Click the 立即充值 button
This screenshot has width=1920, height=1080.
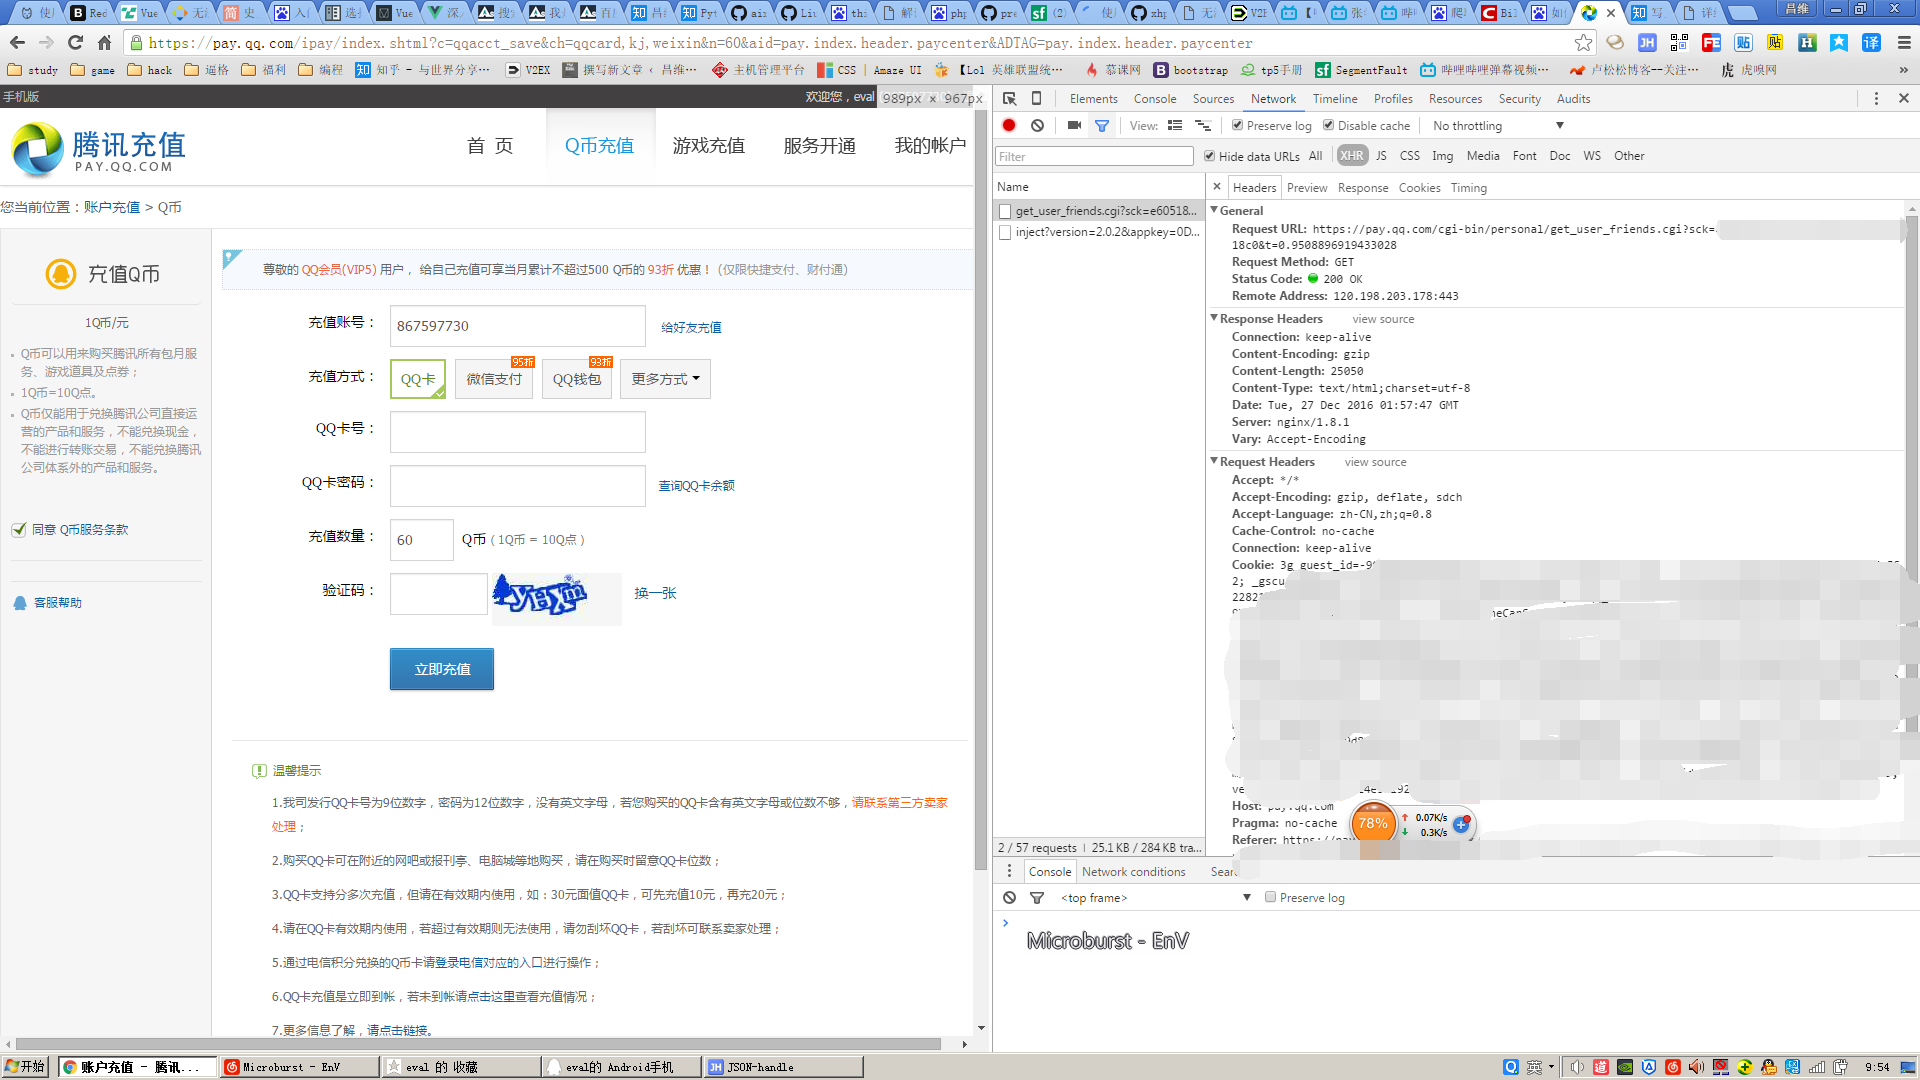coord(442,669)
